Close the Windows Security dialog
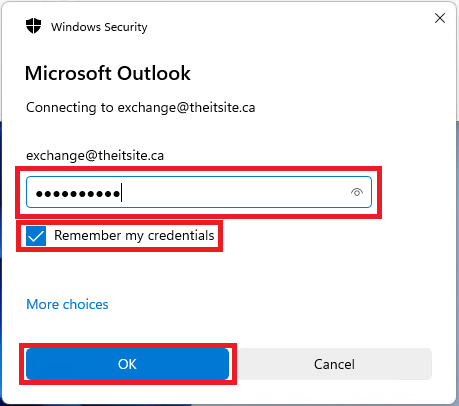Screen dimensions: 459x406 tap(440, 18)
